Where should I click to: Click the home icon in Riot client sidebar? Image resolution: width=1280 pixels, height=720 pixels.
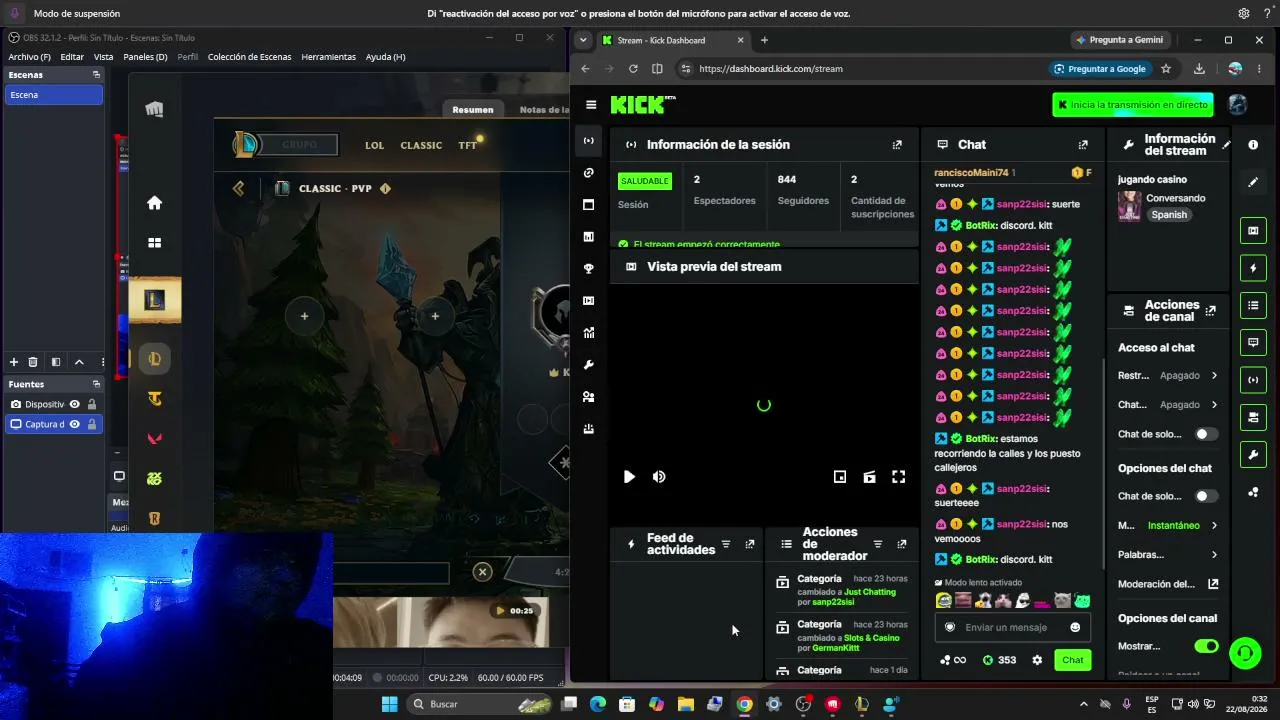pos(154,203)
